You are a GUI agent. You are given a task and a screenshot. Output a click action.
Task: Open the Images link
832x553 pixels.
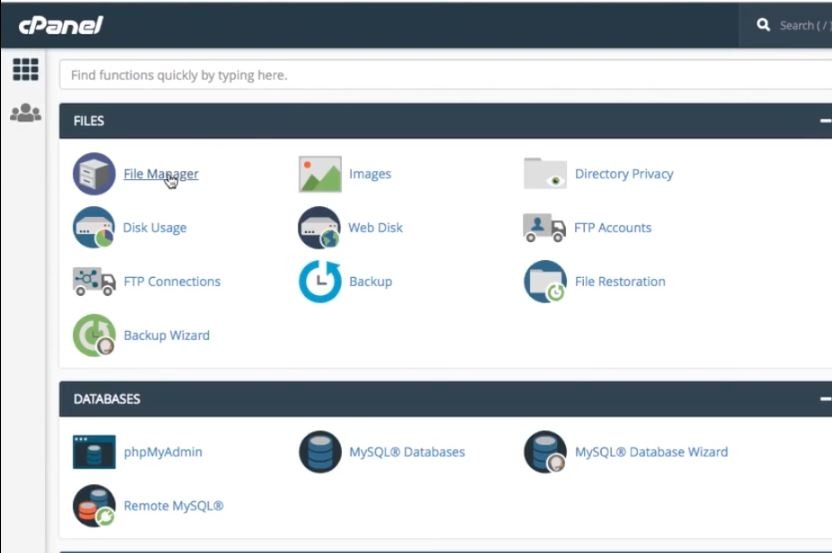[370, 174]
